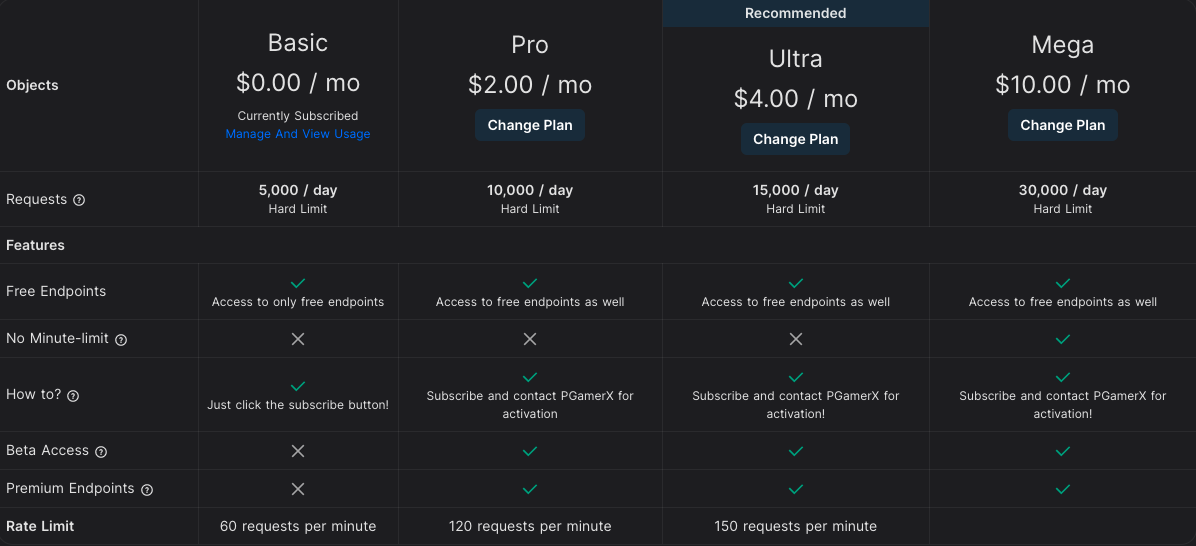Click the X icon for Basic Beta Access
1196x546 pixels.
click(298, 451)
